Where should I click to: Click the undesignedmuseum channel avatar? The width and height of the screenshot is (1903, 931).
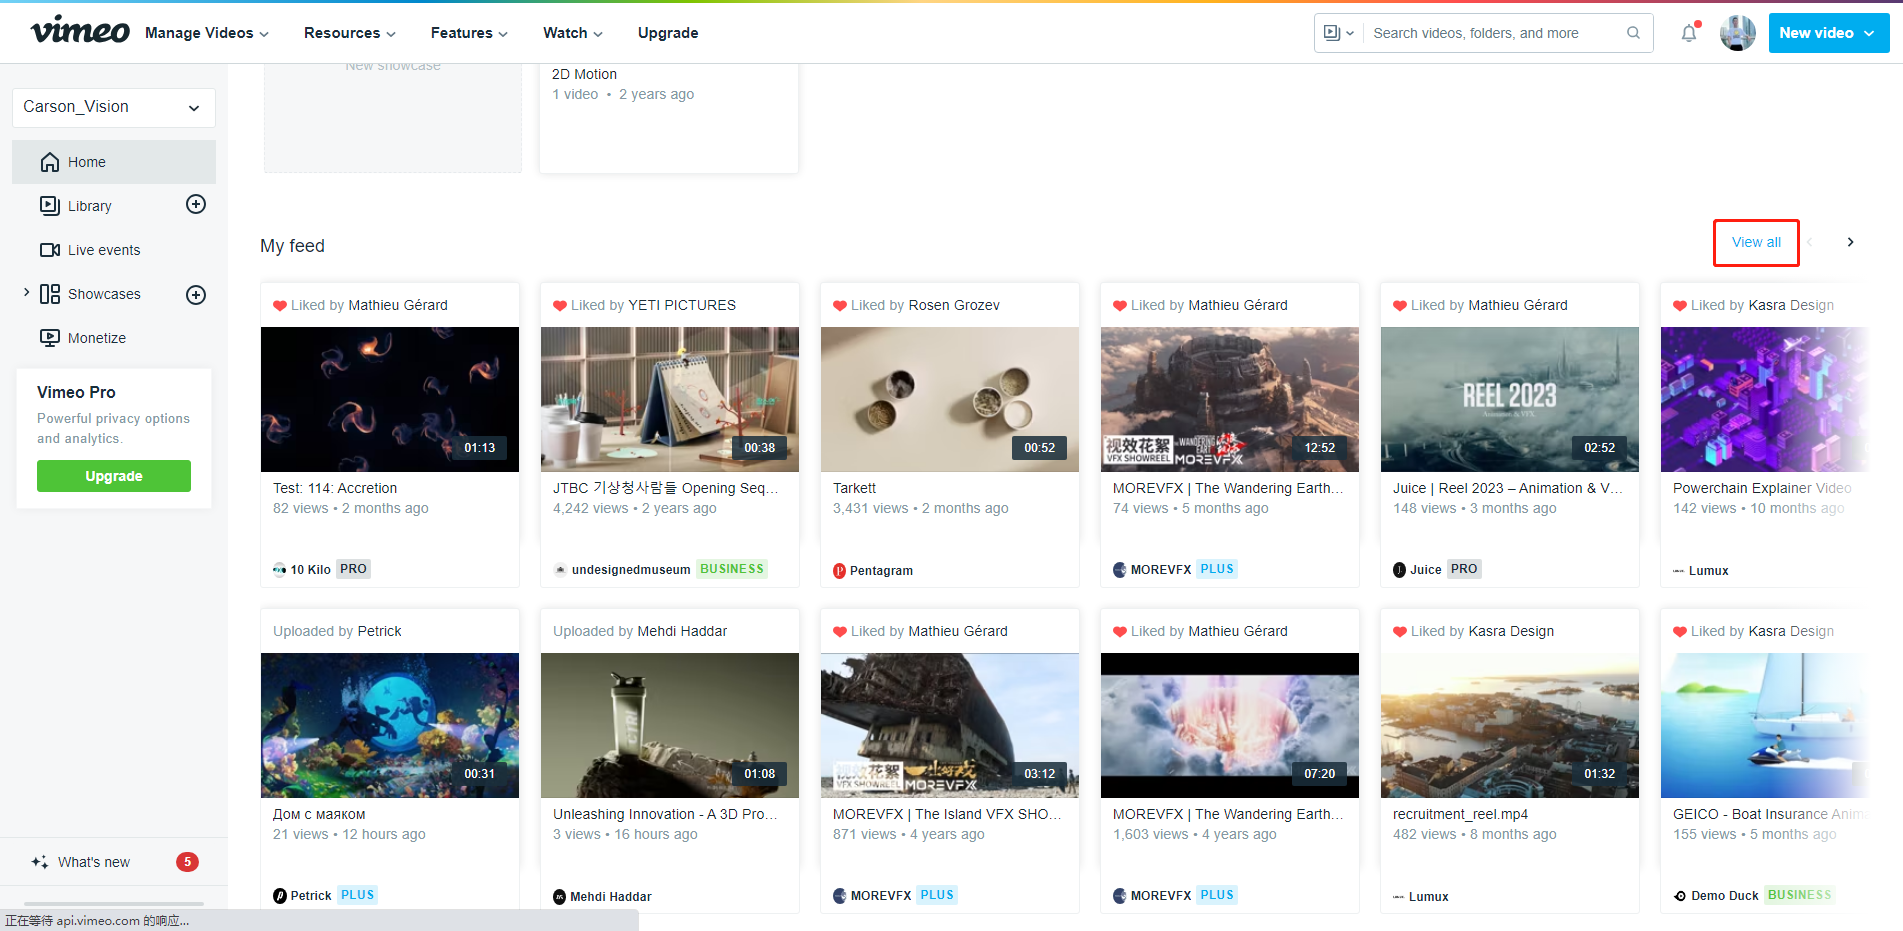point(561,570)
